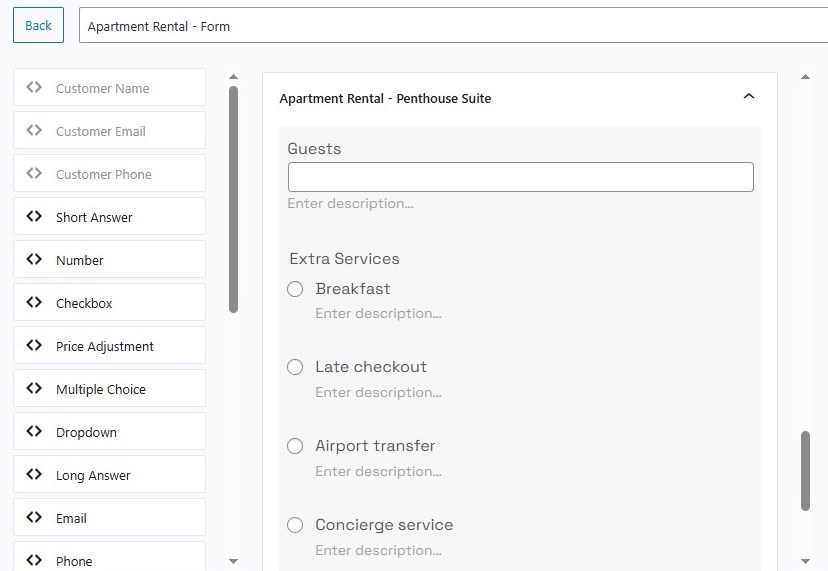
Task: Click down arrow of field list scrollbar
Action: coord(233,561)
